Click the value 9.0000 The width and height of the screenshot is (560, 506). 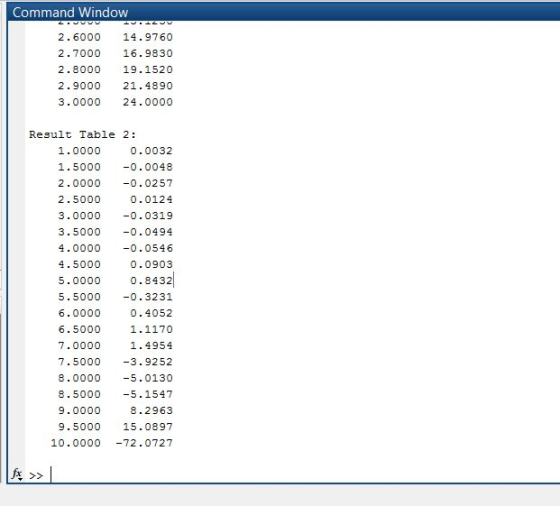(x=79, y=411)
